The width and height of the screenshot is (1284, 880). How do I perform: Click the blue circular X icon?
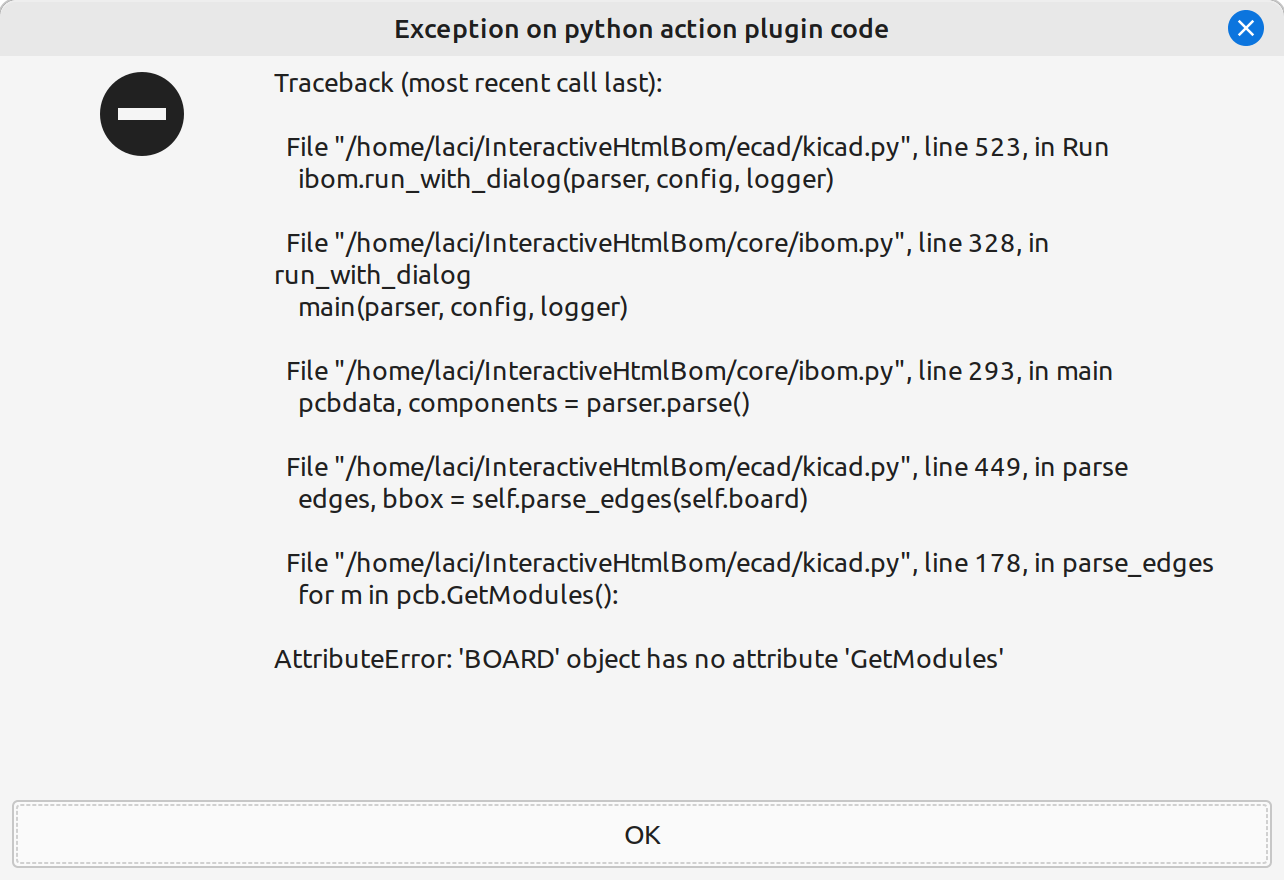tap(1245, 28)
